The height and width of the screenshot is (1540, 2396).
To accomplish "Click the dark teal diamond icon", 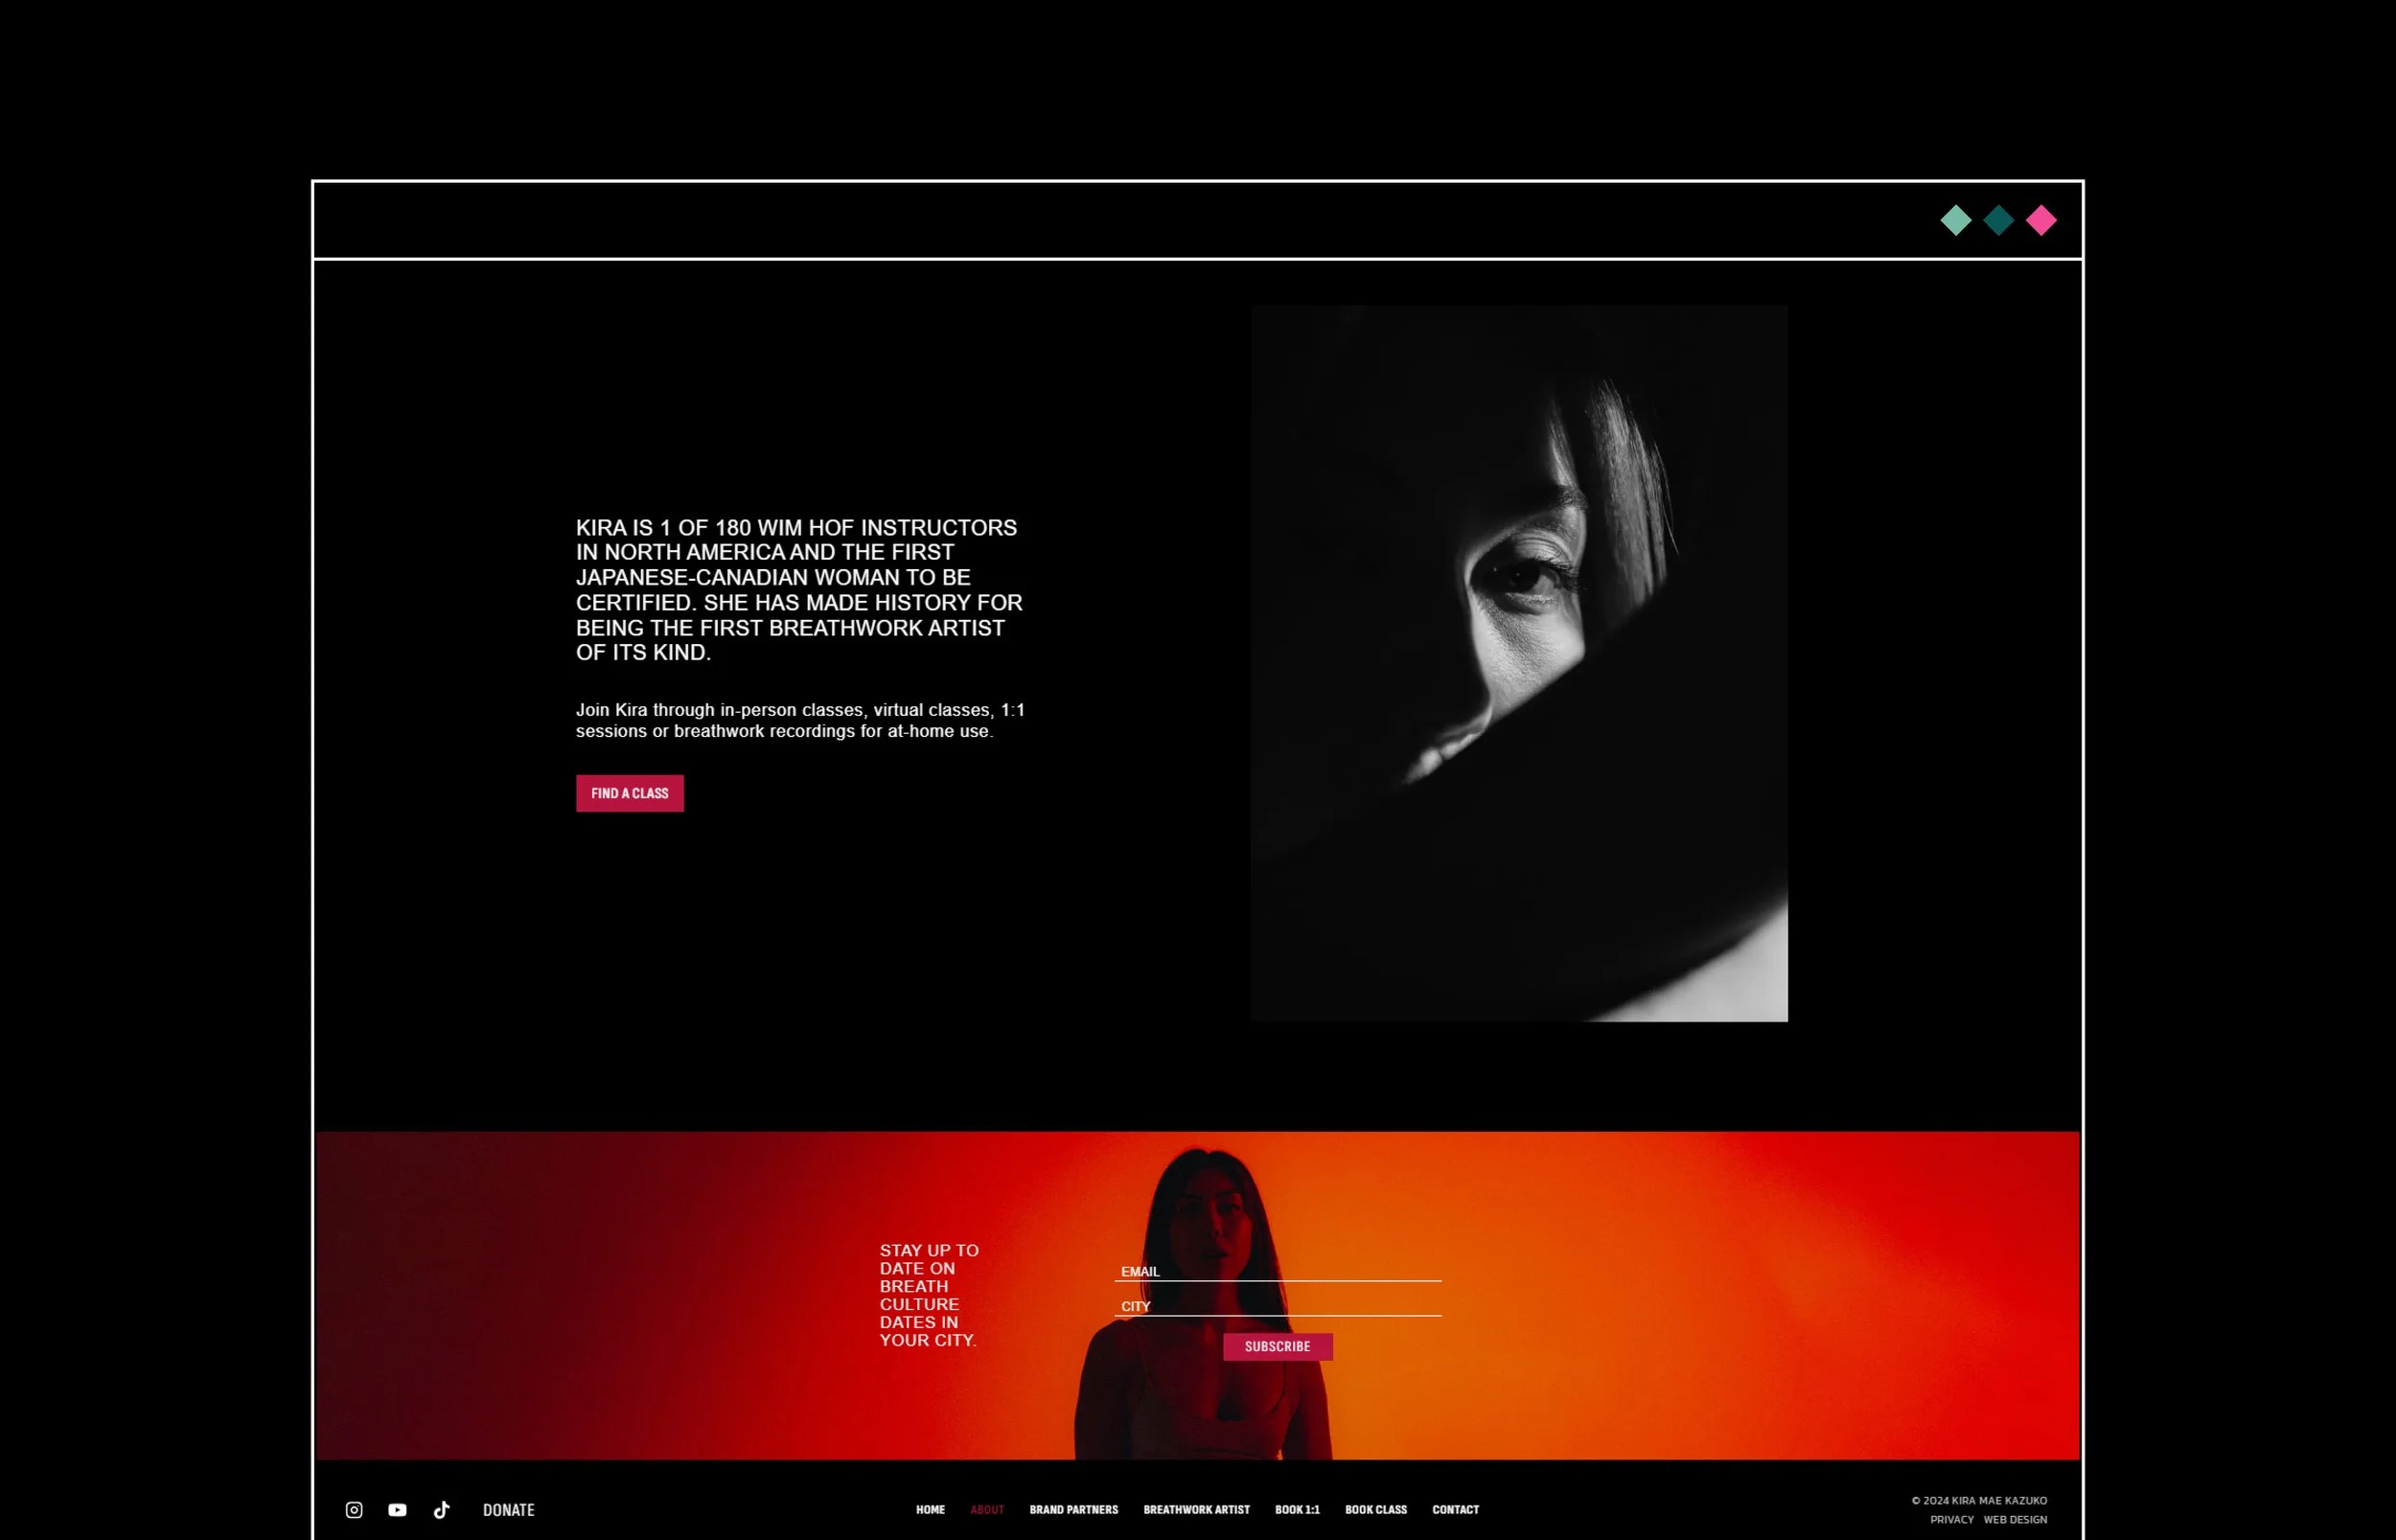I will (1999, 220).
